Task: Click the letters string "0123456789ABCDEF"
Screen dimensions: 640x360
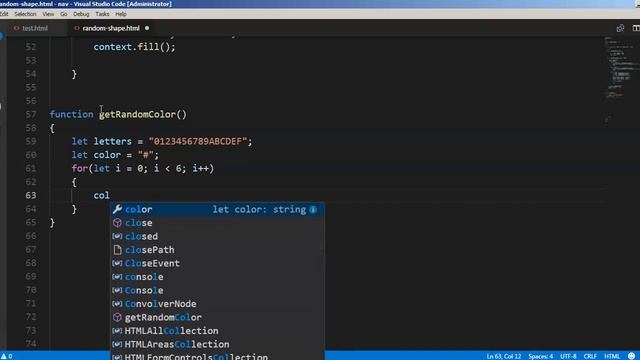Action: (198, 141)
